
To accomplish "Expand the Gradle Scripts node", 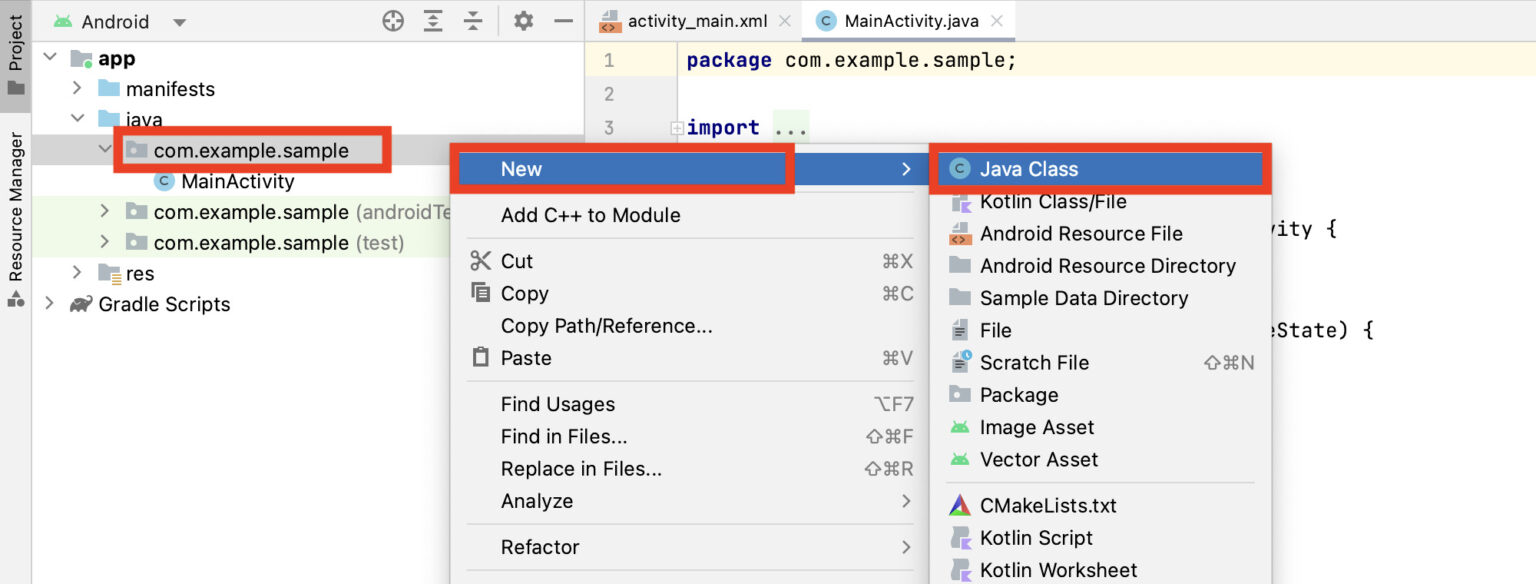I will [x=50, y=304].
